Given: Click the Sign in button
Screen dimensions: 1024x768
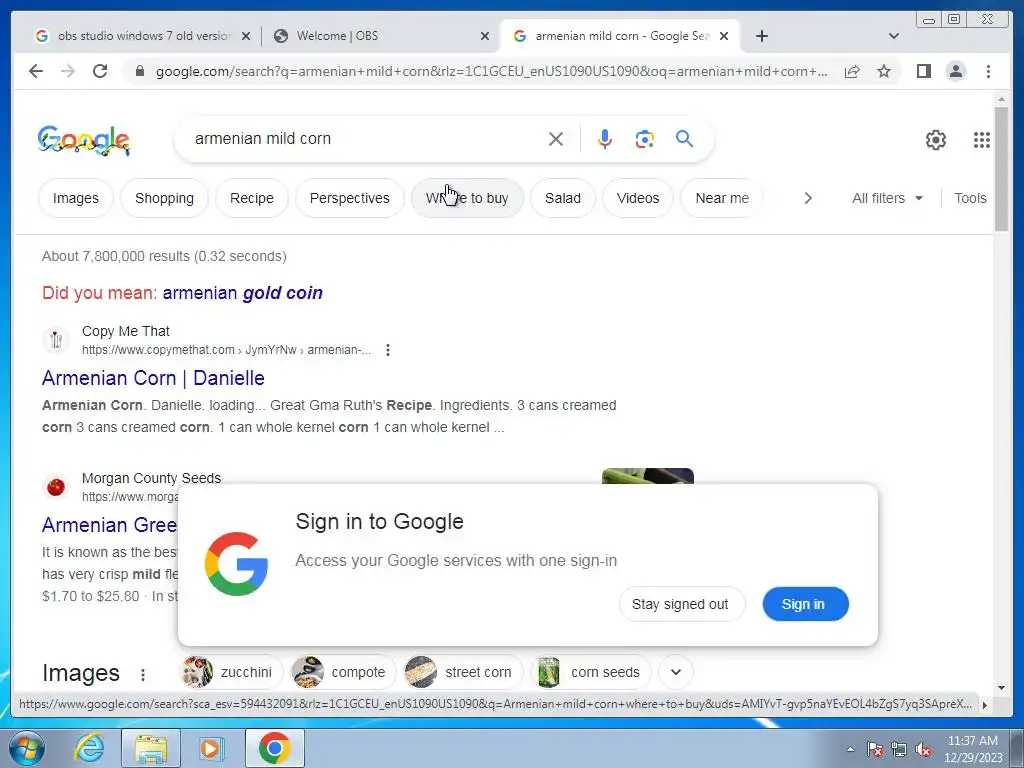Looking at the screenshot, I should [805, 604].
